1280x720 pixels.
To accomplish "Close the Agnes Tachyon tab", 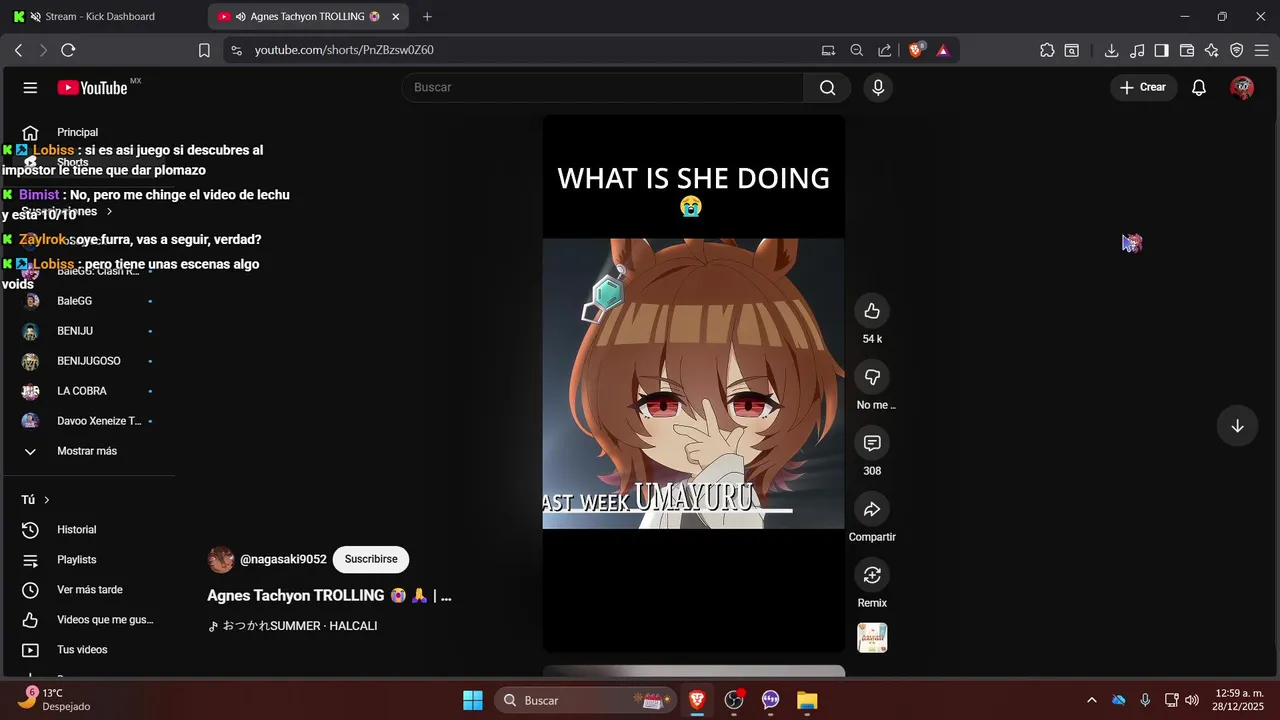I will click(x=396, y=17).
